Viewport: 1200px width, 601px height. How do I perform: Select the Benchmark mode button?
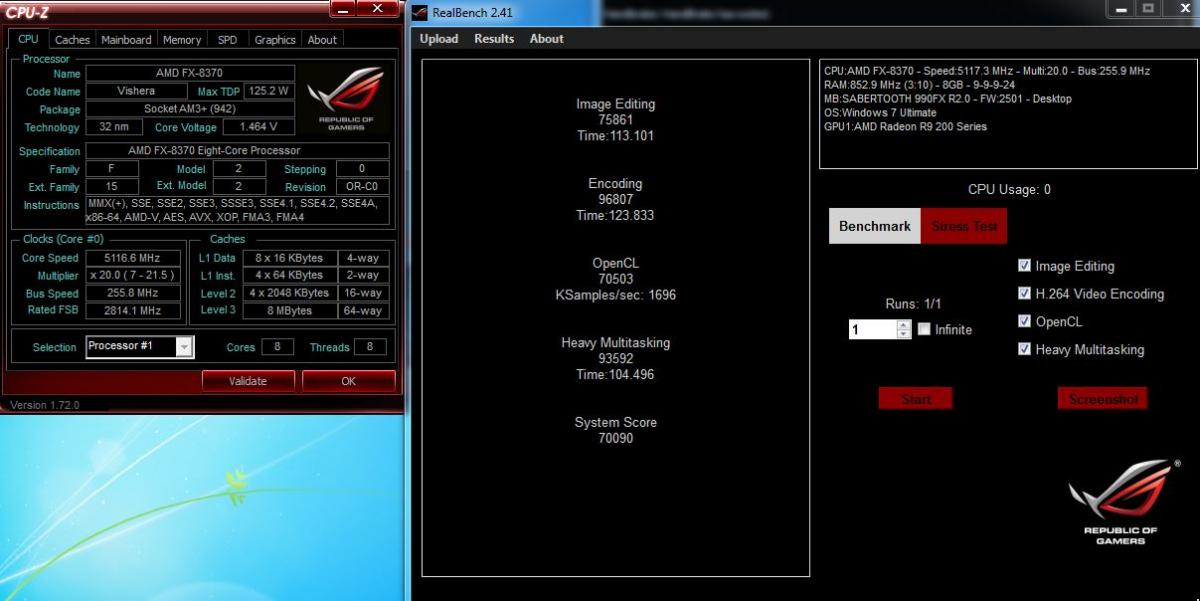875,226
